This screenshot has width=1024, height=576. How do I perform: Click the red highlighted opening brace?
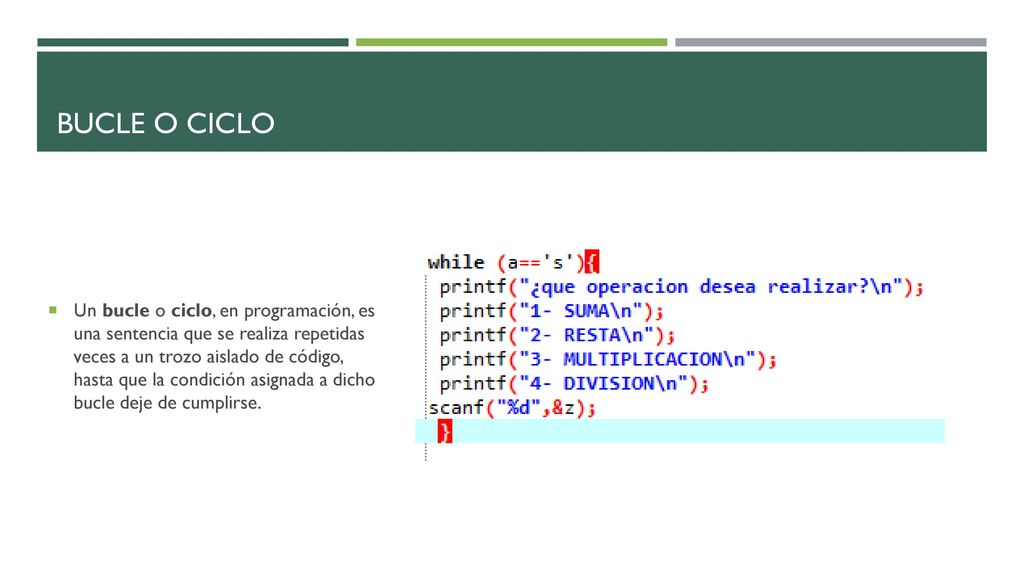tap(592, 263)
